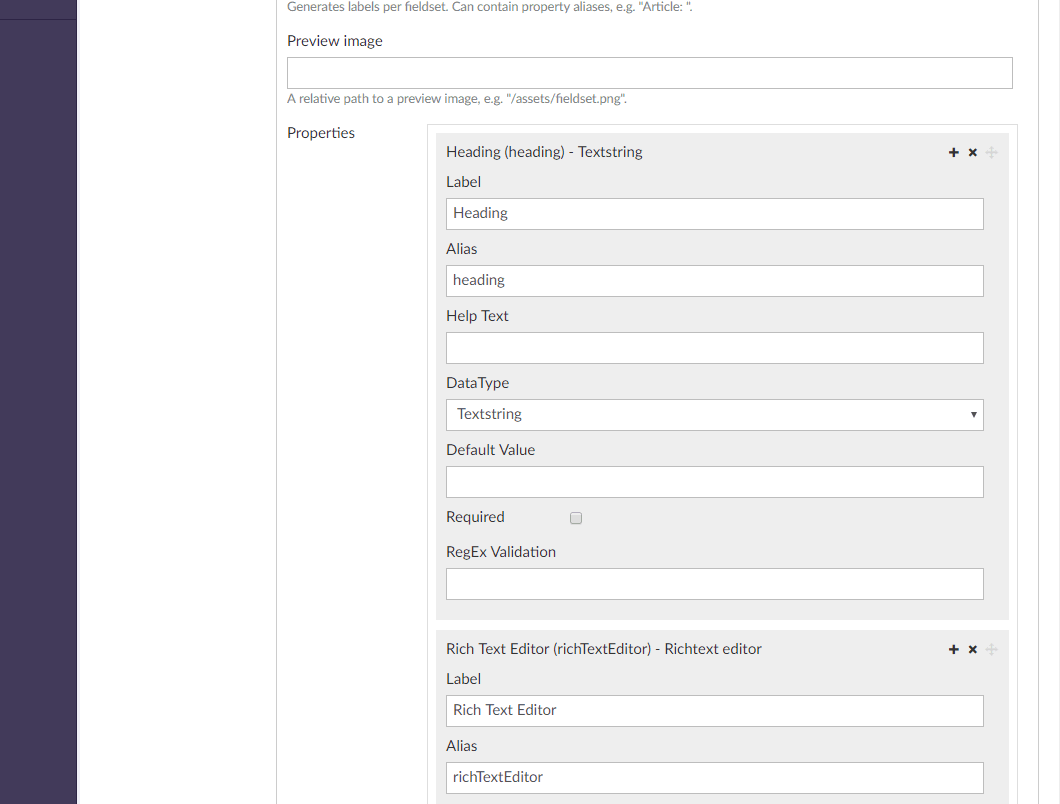Grab the Heading property move handle
The image size is (1060, 804).
point(991,152)
